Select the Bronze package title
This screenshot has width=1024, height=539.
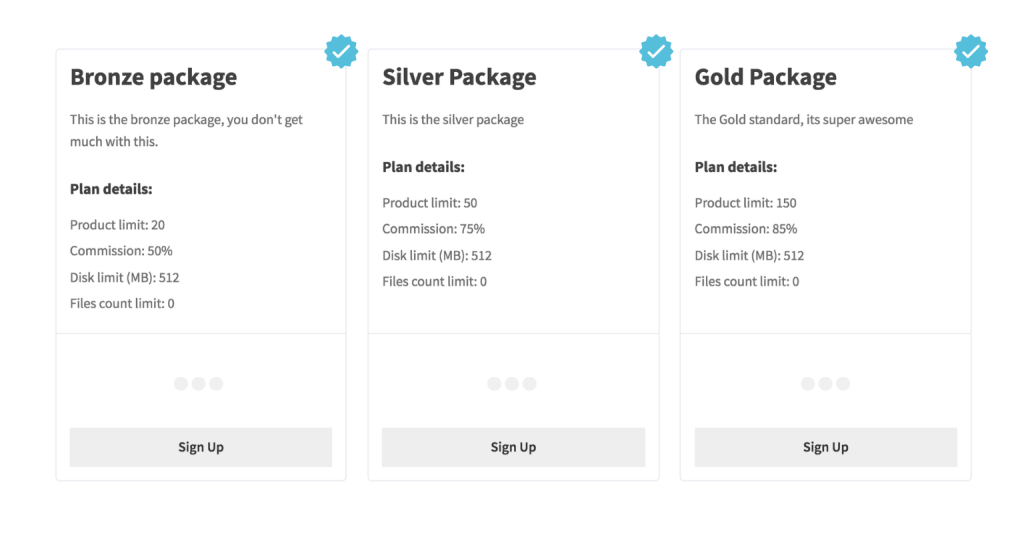point(153,77)
